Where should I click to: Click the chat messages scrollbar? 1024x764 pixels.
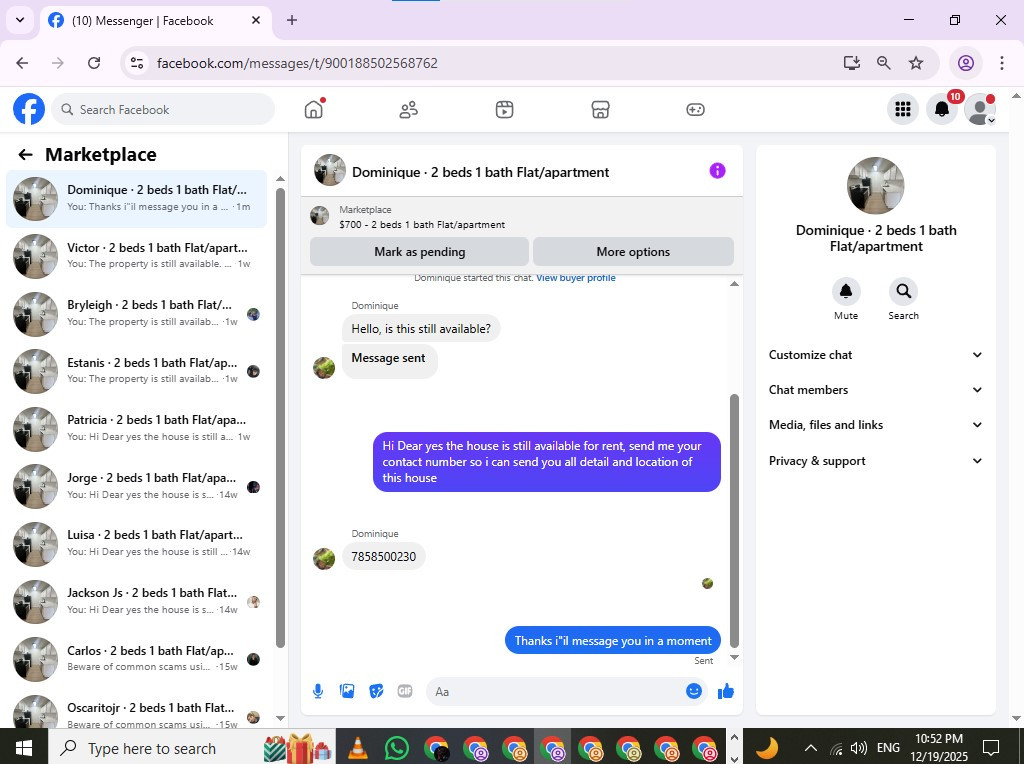tap(734, 519)
